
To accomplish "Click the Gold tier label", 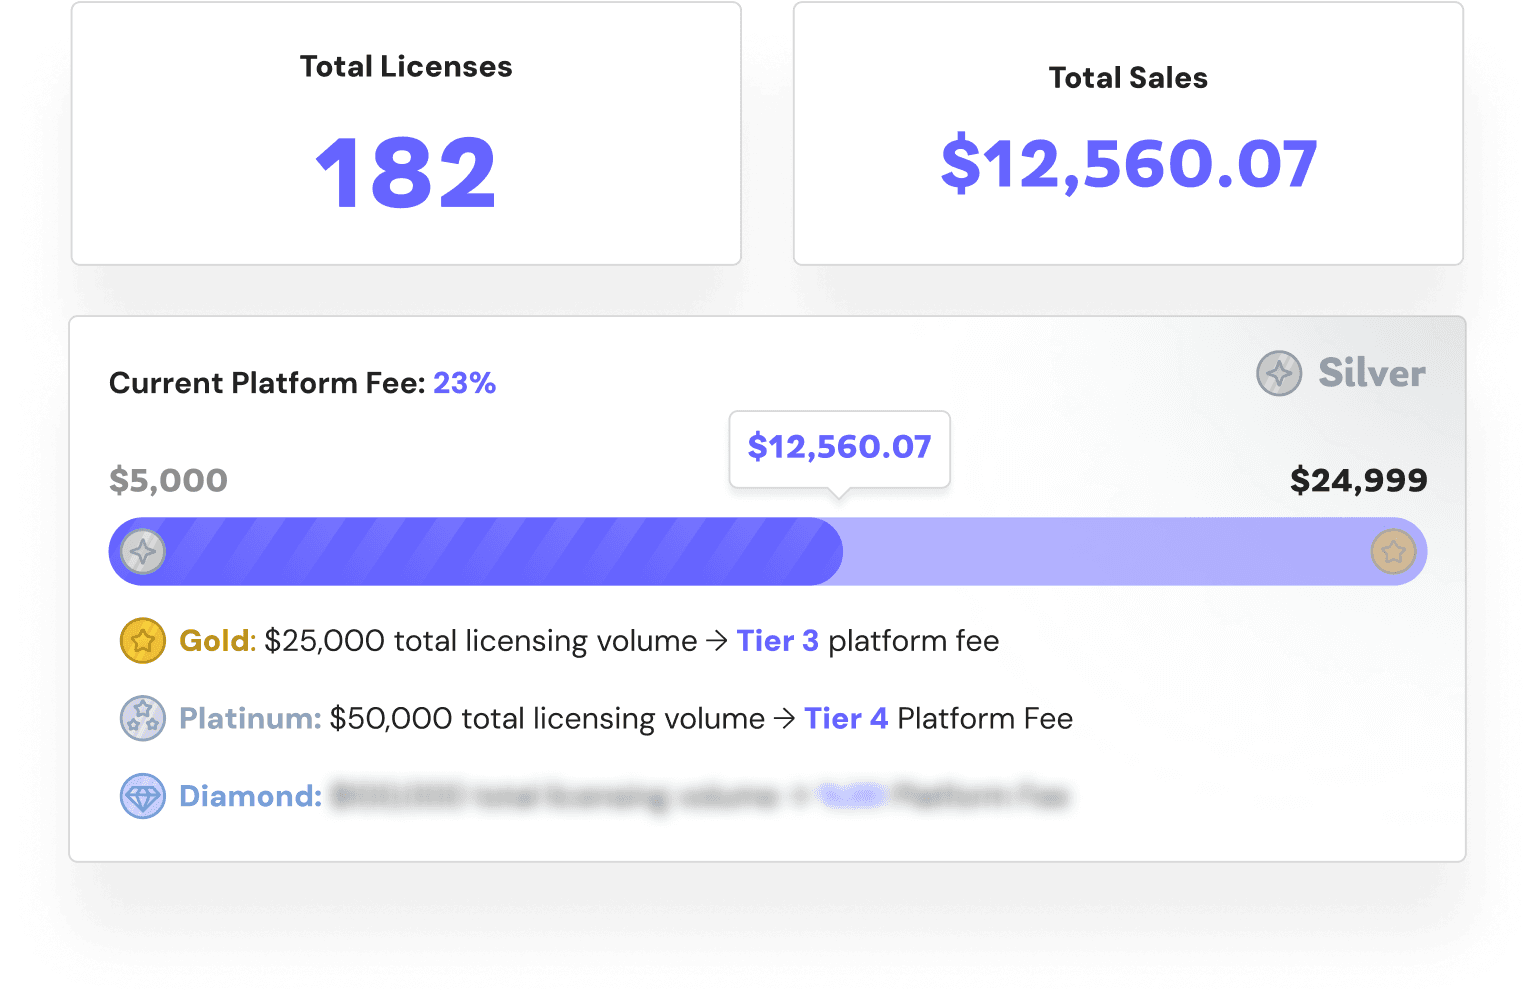I will 218,641.
